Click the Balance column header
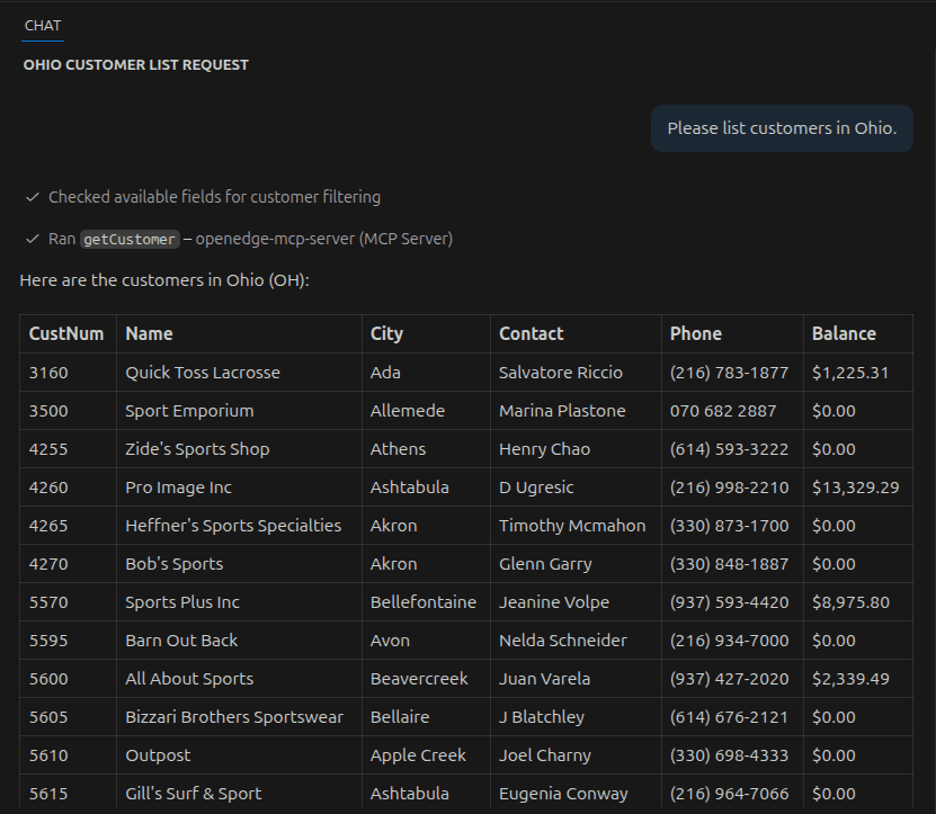This screenshot has width=936, height=814. (843, 334)
